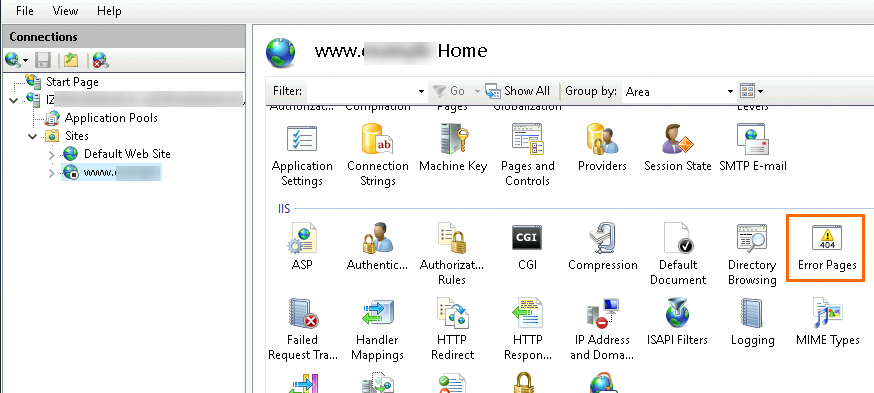Open the View menu
The width and height of the screenshot is (874, 393).
[65, 11]
